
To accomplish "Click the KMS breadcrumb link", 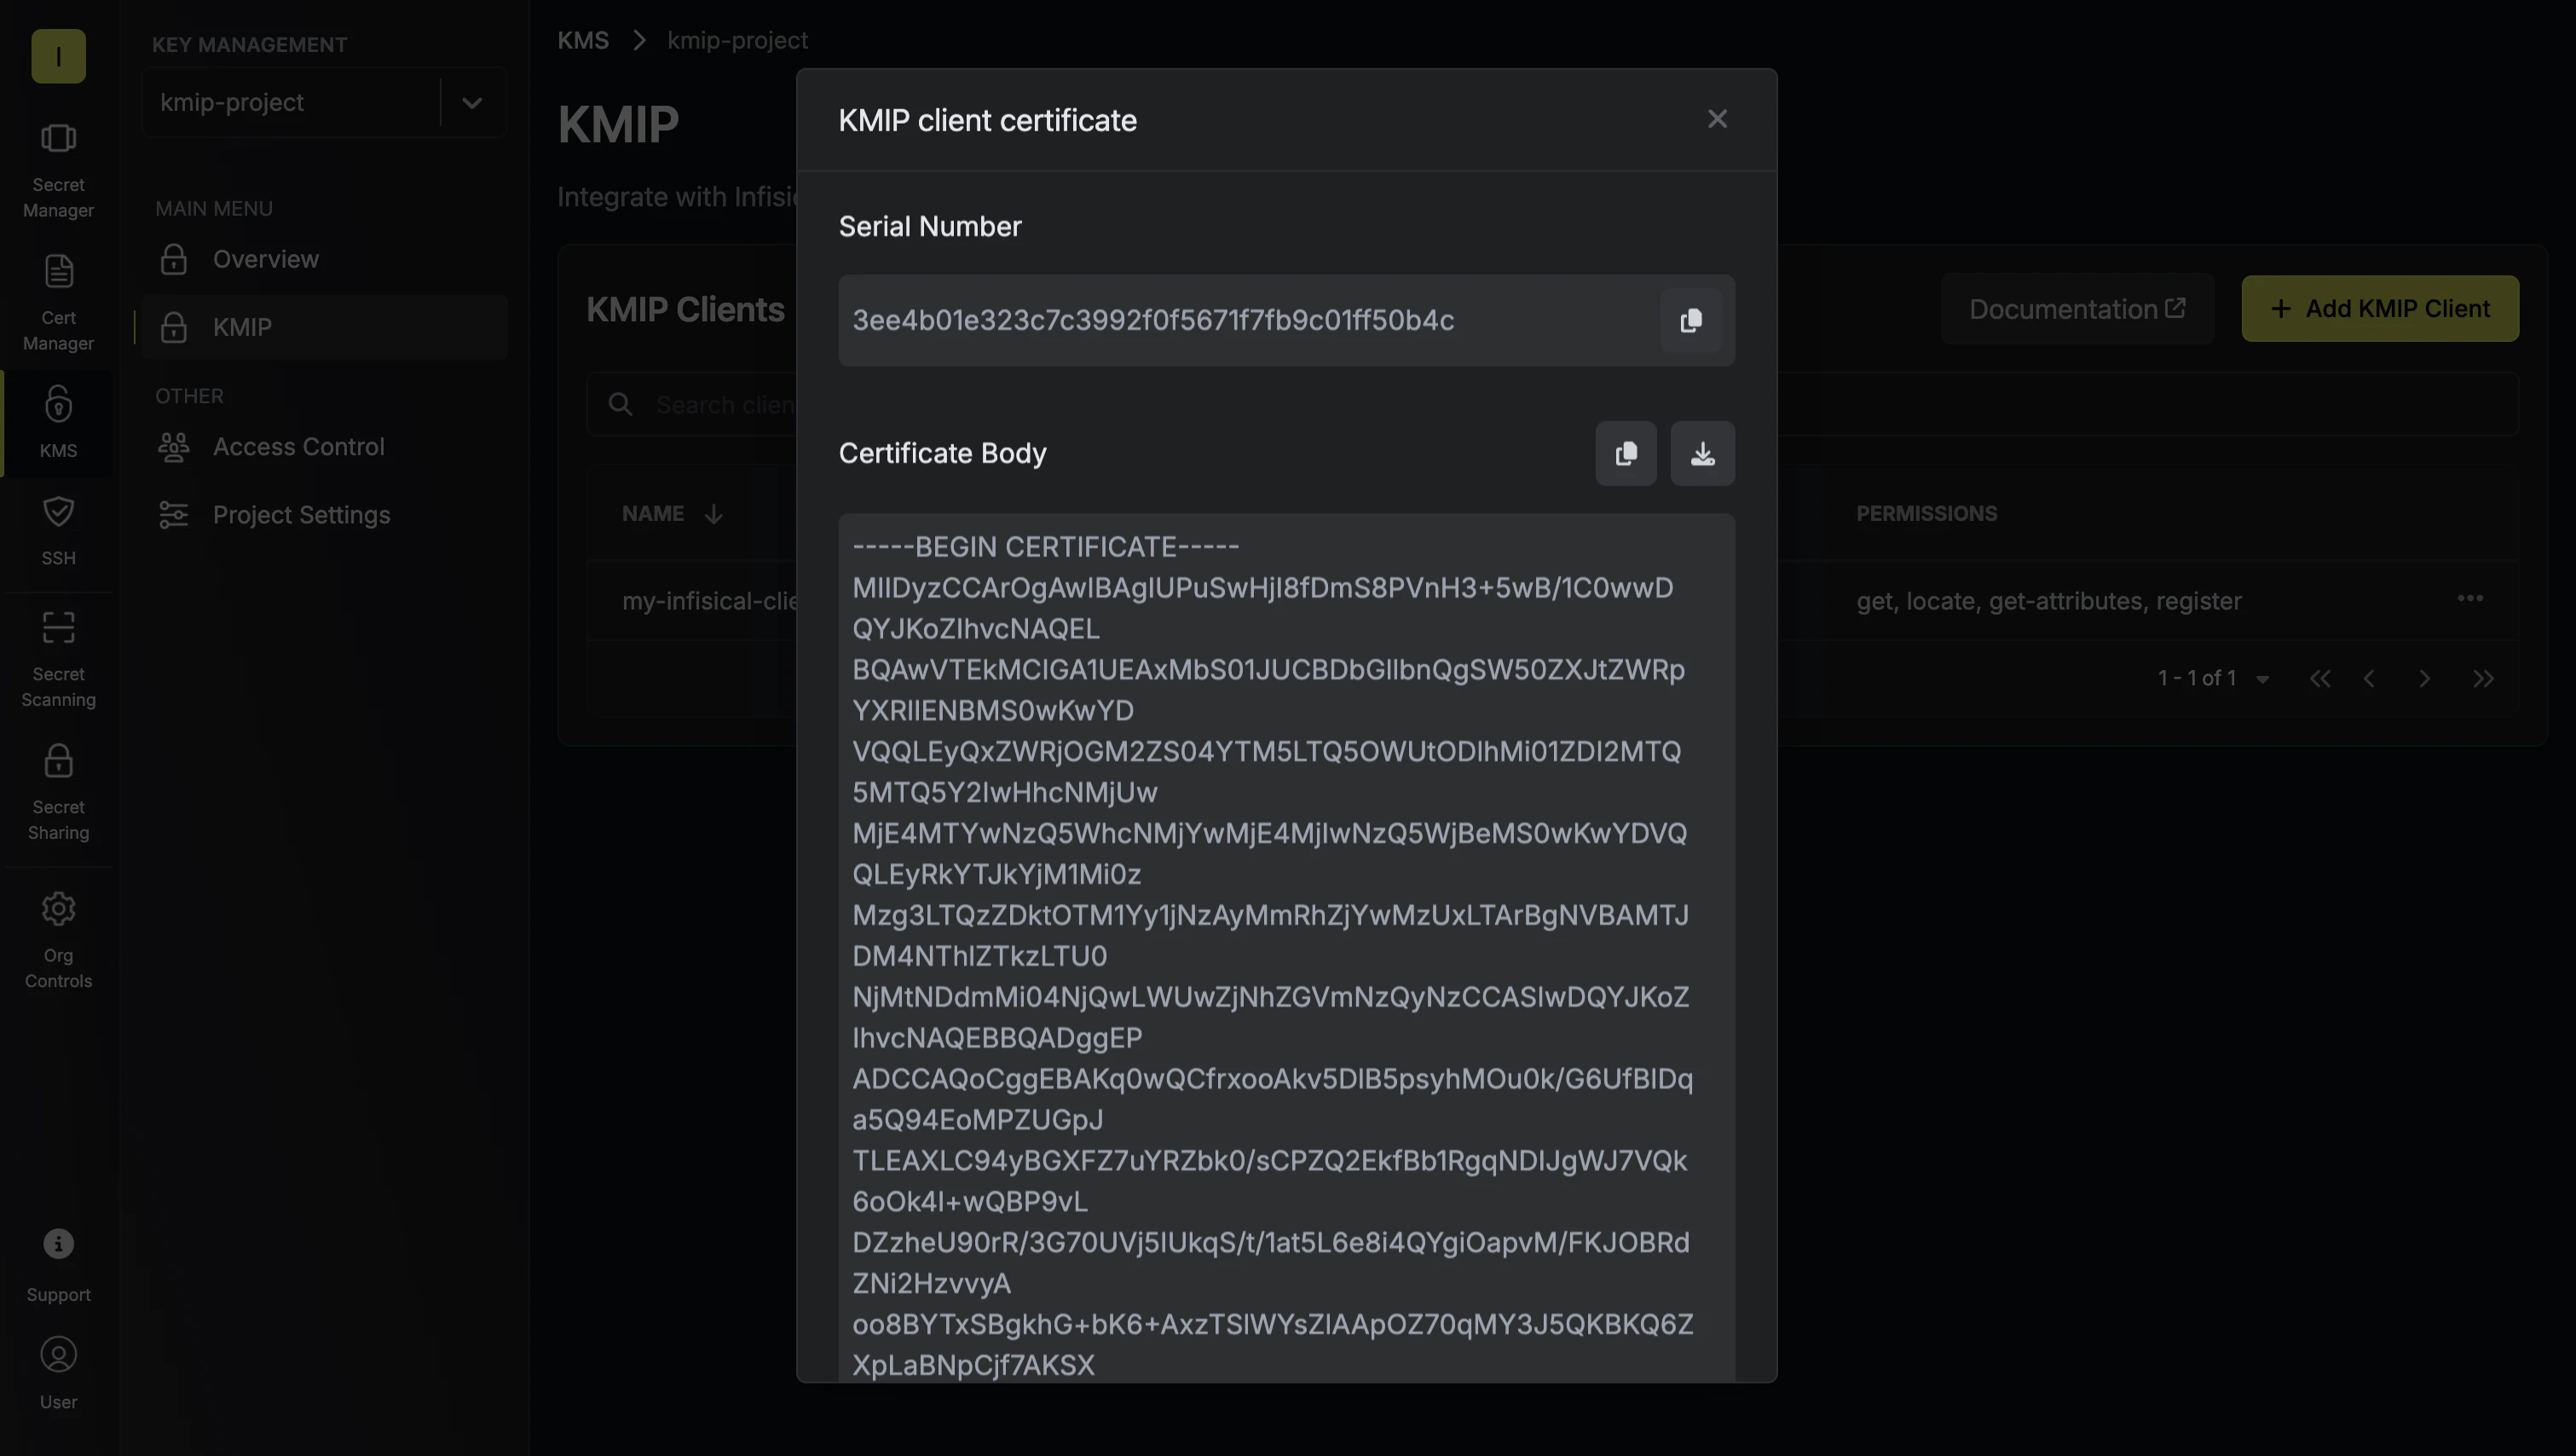I will point(583,40).
